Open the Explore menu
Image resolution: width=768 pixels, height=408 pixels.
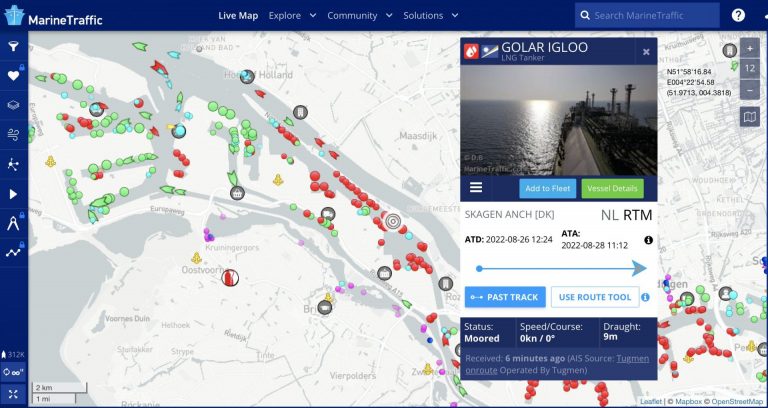285,16
